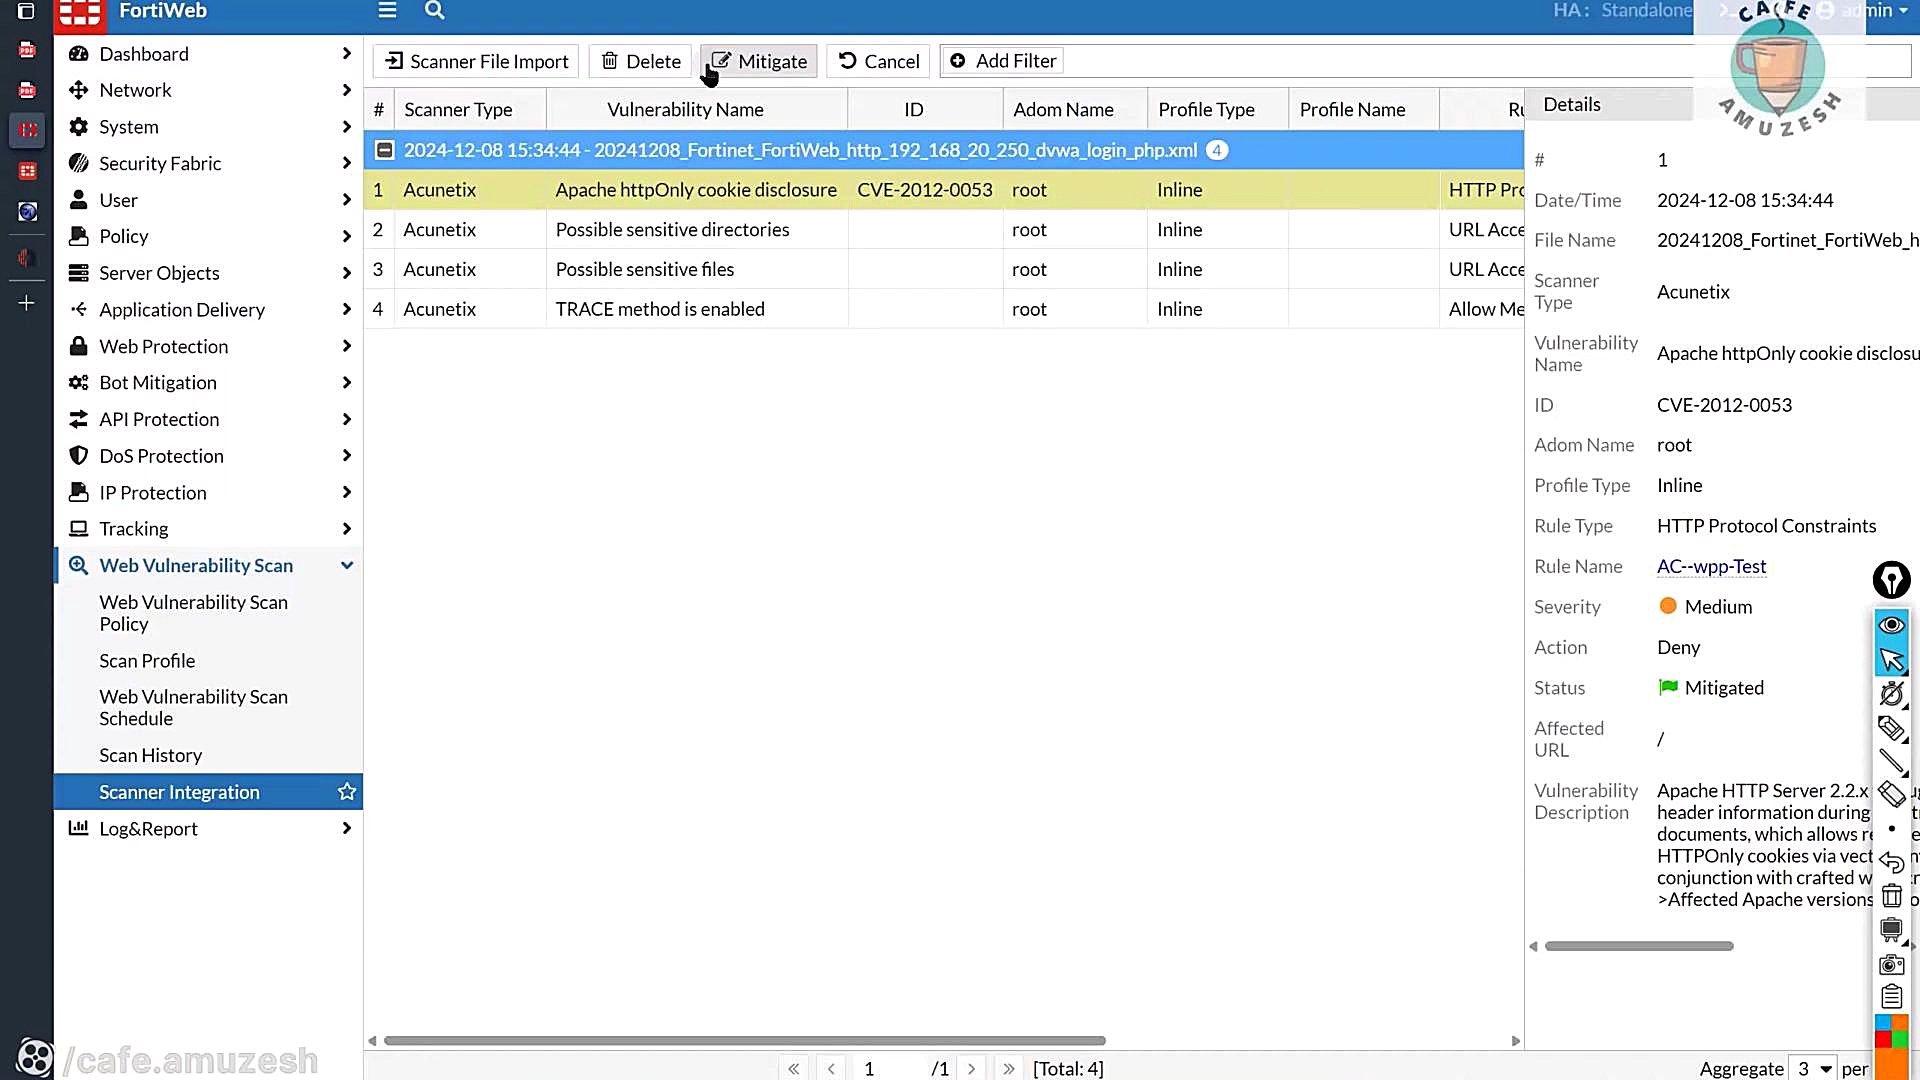Click the Scanner File Import button
Screen dimensions: 1920x1080
pyautogui.click(x=476, y=61)
